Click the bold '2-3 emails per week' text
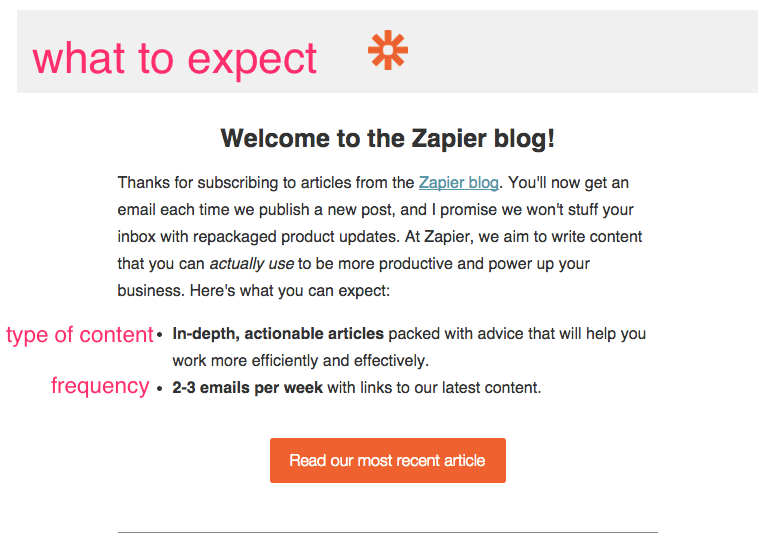The width and height of the screenshot is (783, 541). pos(247,387)
